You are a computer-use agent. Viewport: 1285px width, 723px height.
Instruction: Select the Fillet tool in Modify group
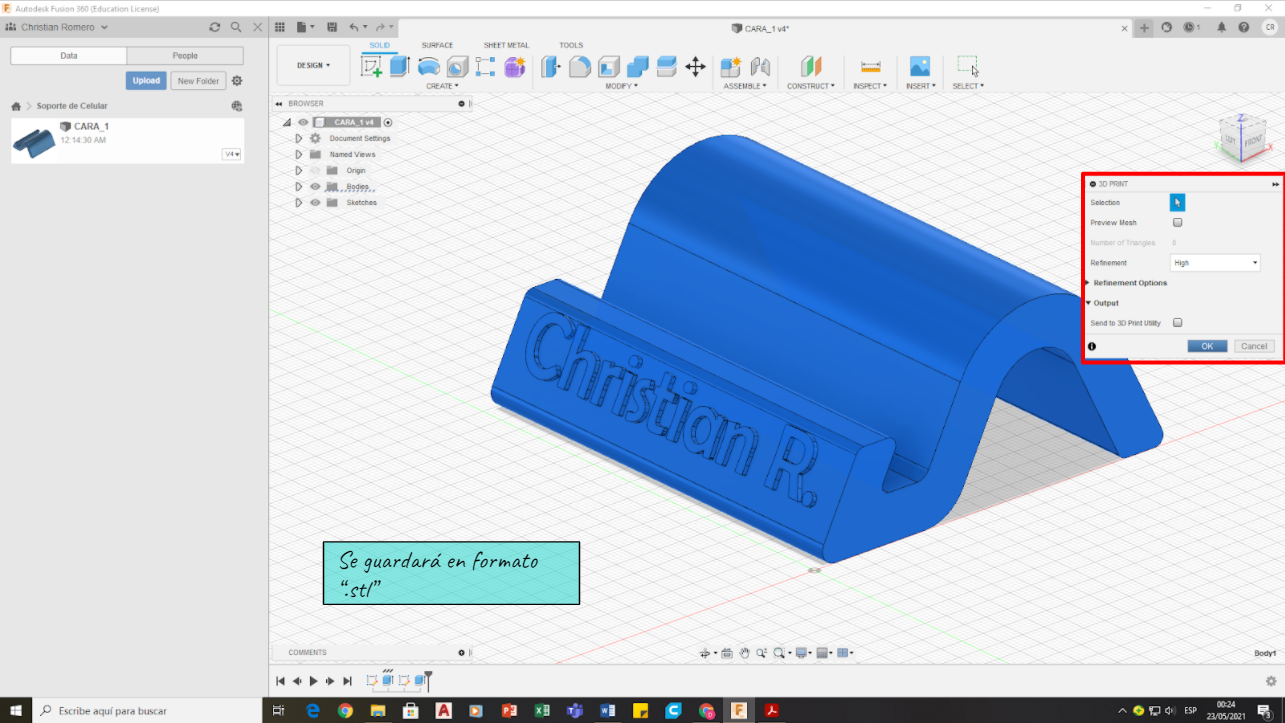tap(580, 67)
